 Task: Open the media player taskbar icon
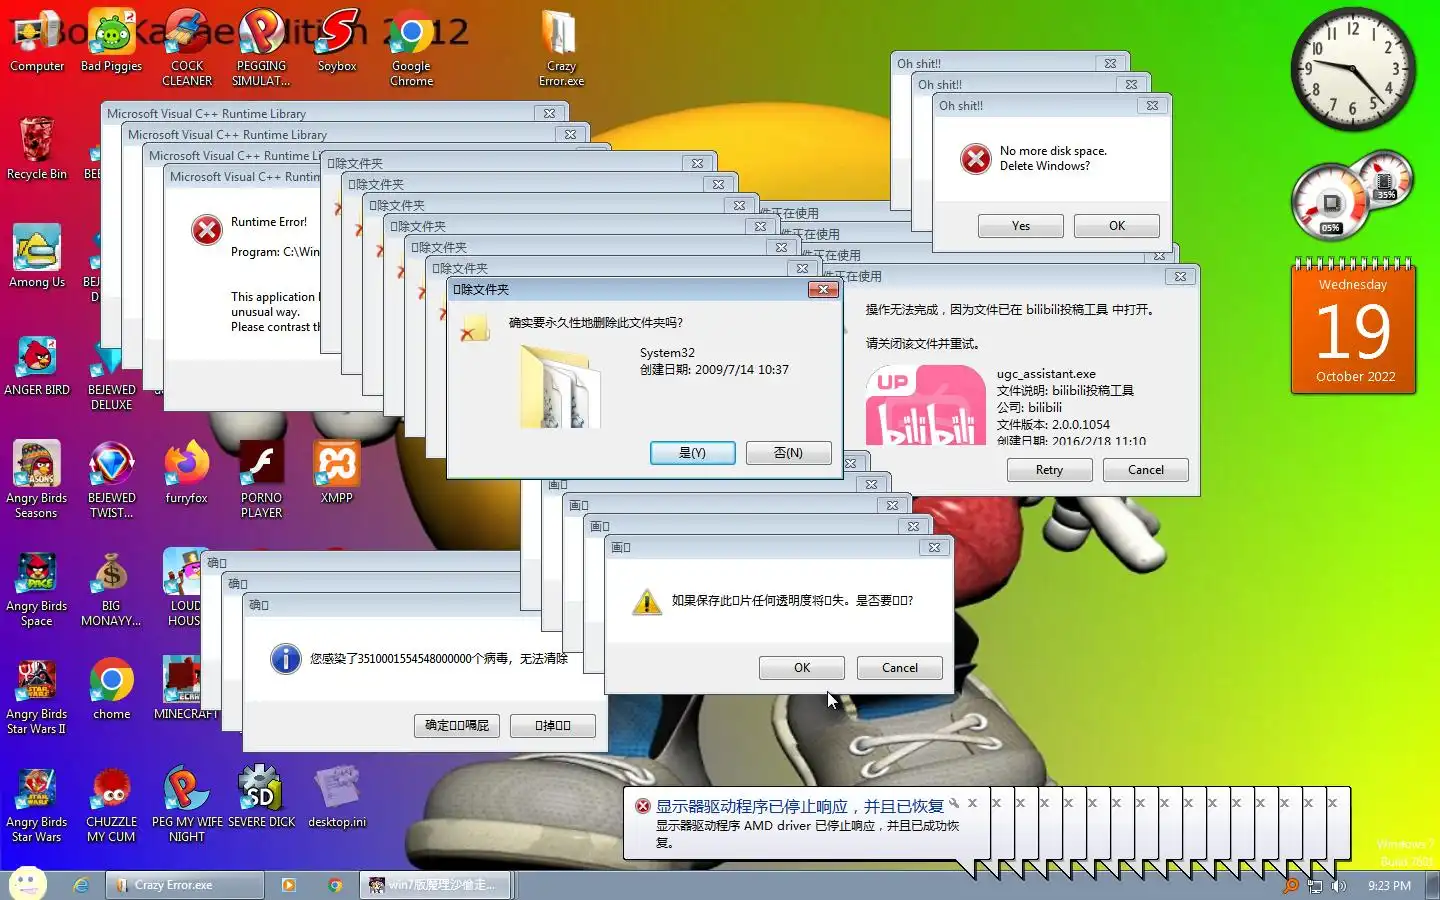pyautogui.click(x=289, y=885)
